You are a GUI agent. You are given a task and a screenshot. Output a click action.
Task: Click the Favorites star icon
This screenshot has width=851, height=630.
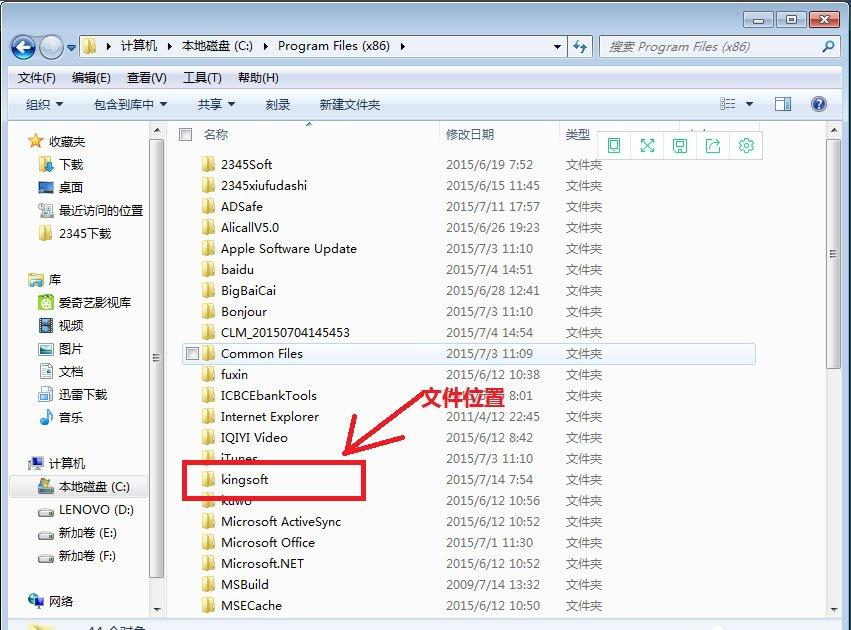click(36, 141)
